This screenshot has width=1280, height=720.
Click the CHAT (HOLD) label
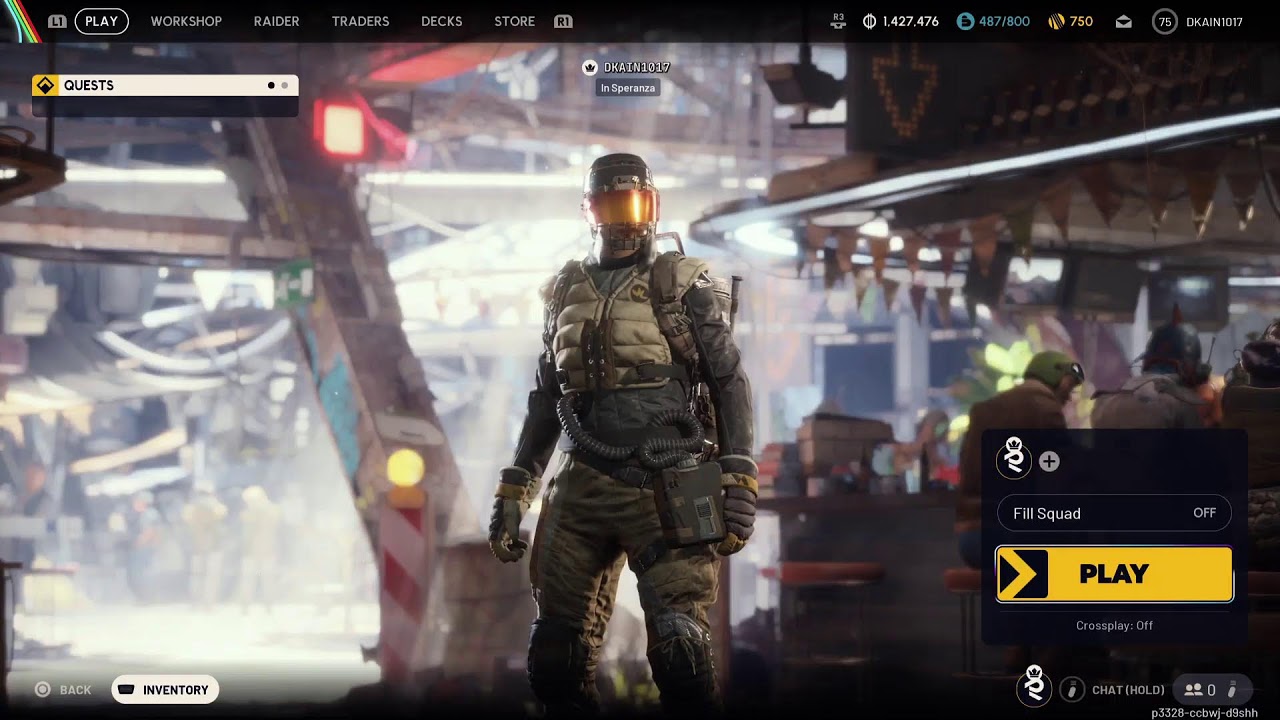point(1128,690)
